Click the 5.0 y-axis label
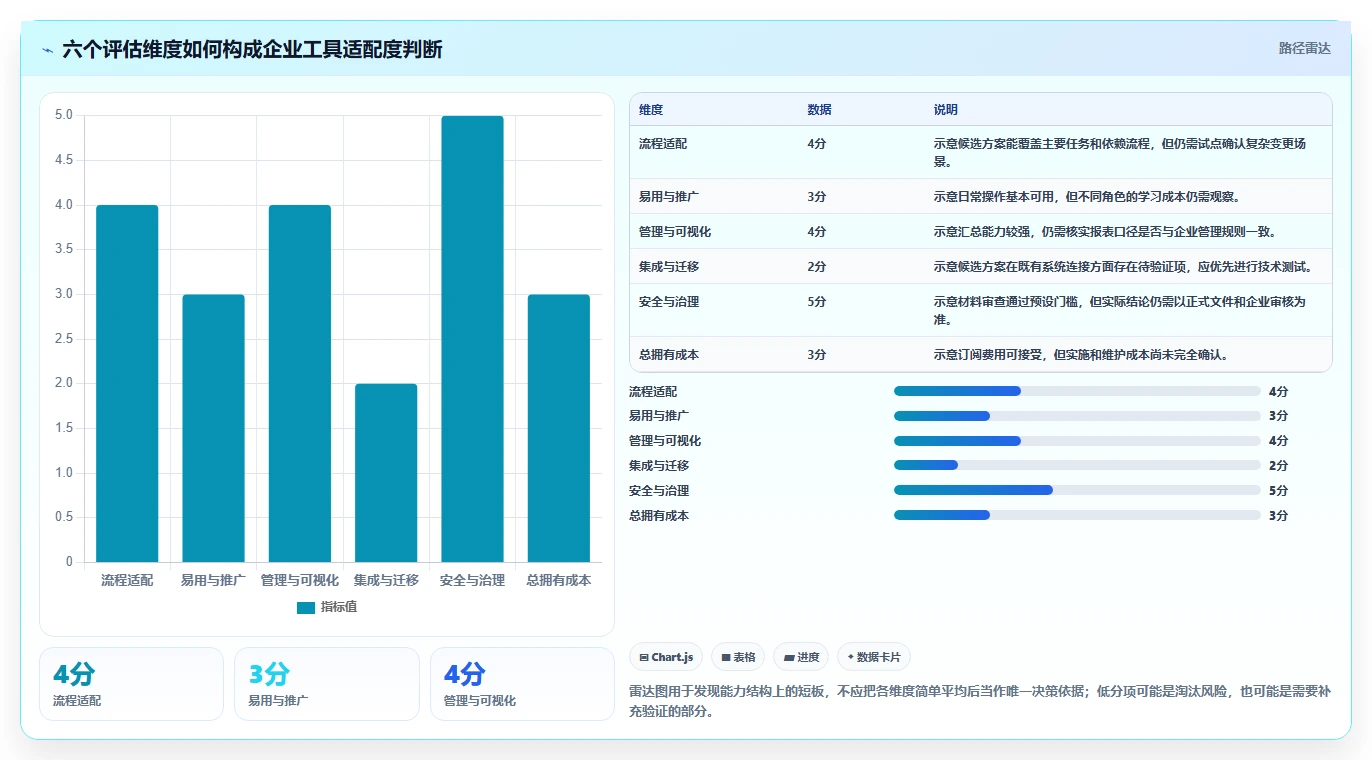Screen dimensions: 1372x760 coord(64,115)
